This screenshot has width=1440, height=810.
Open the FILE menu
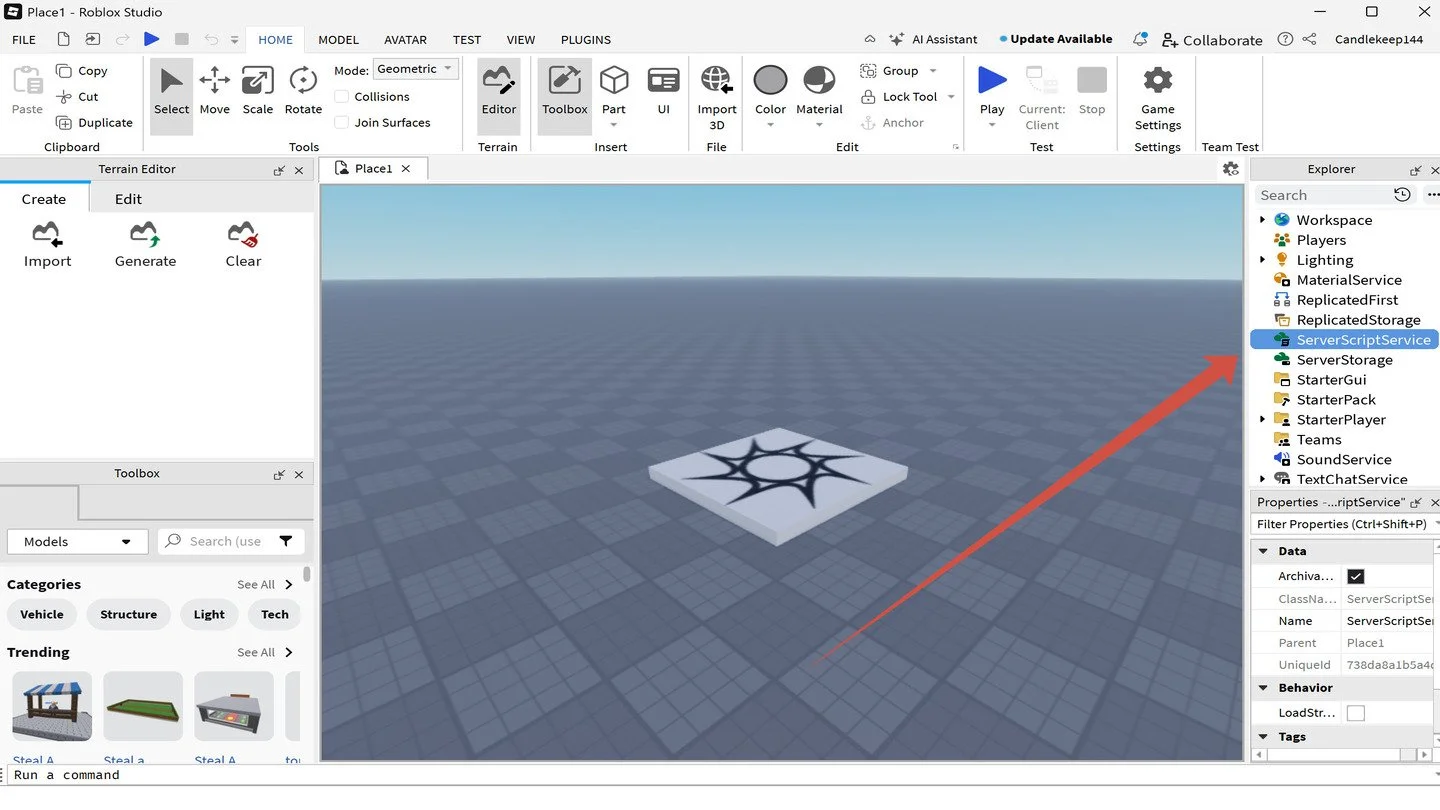[24, 40]
